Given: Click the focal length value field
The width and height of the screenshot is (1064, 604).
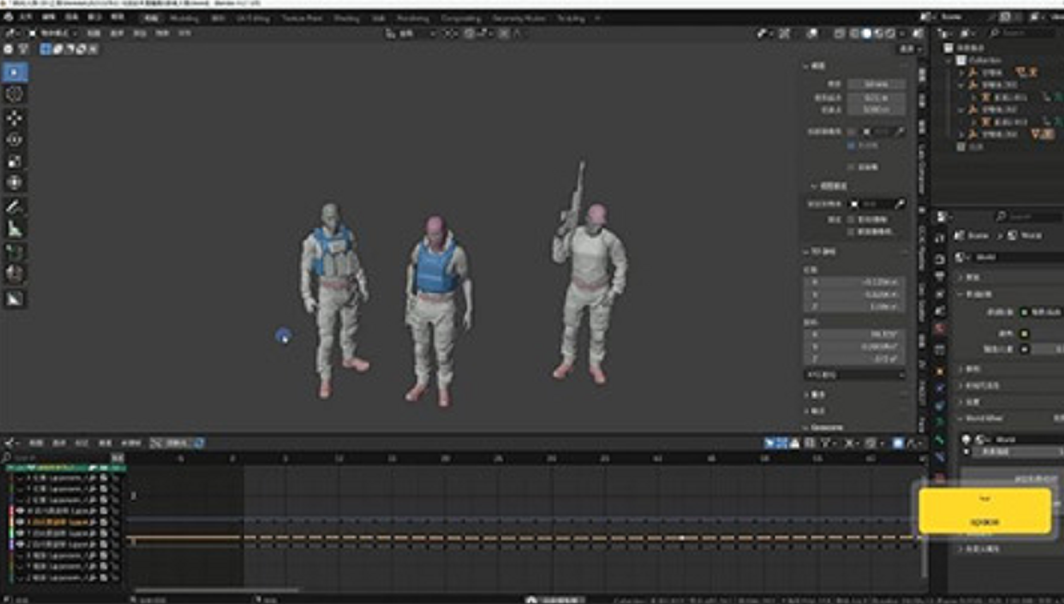Looking at the screenshot, I should click(876, 84).
